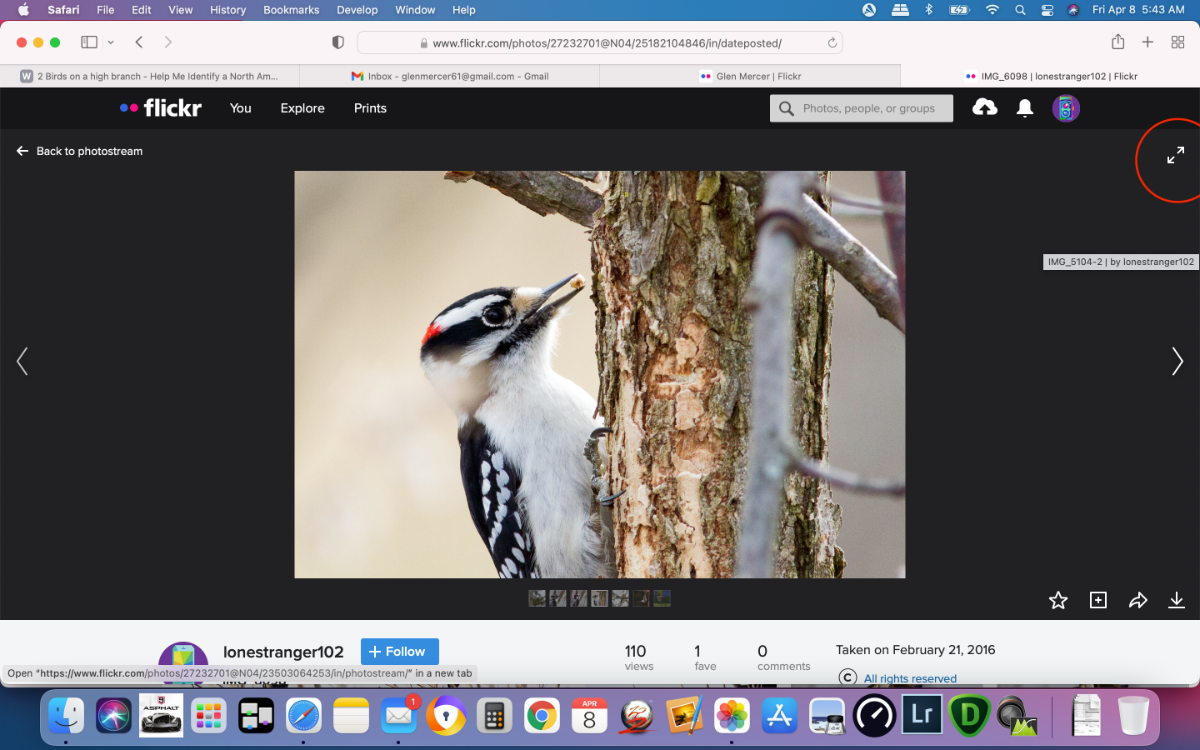Open the App Store from the Dock
1200x750 pixels.
point(780,716)
